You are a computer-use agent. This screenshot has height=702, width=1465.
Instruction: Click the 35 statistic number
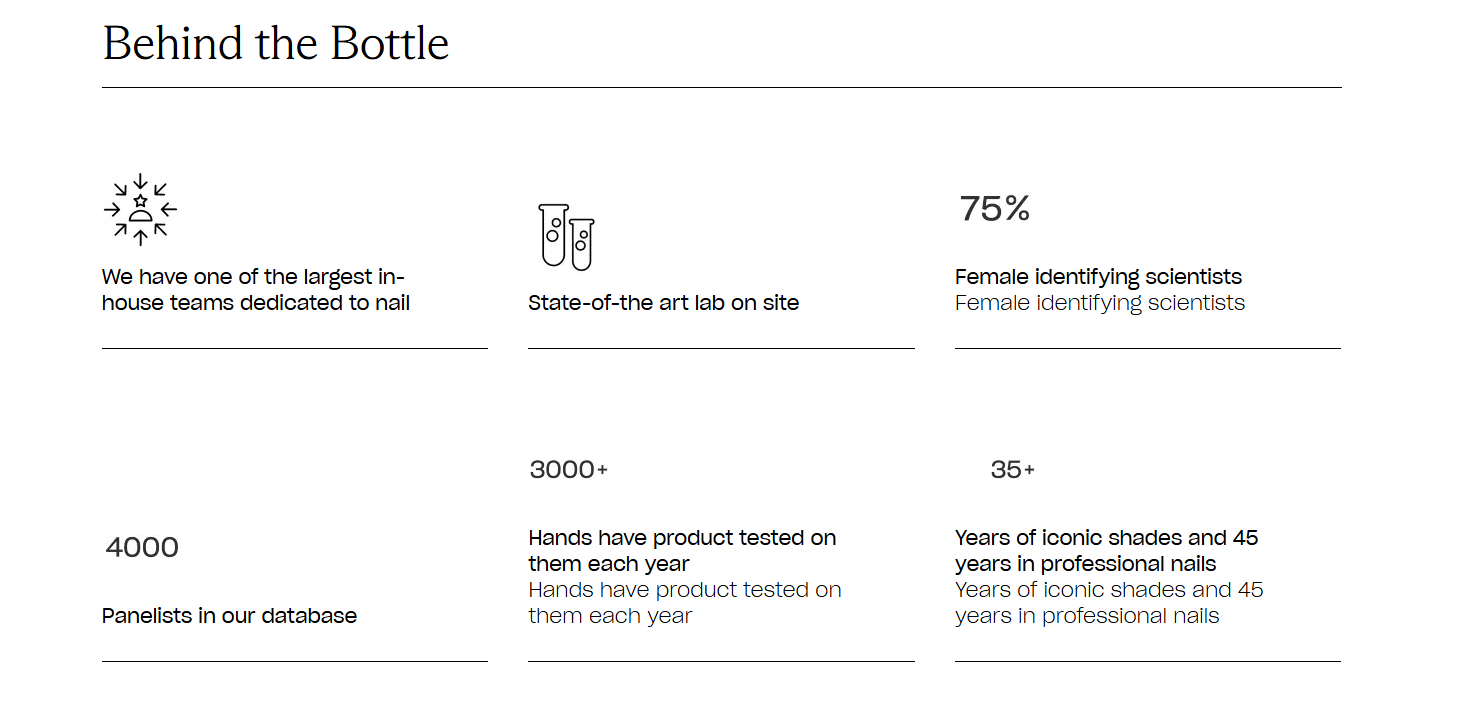1005,470
